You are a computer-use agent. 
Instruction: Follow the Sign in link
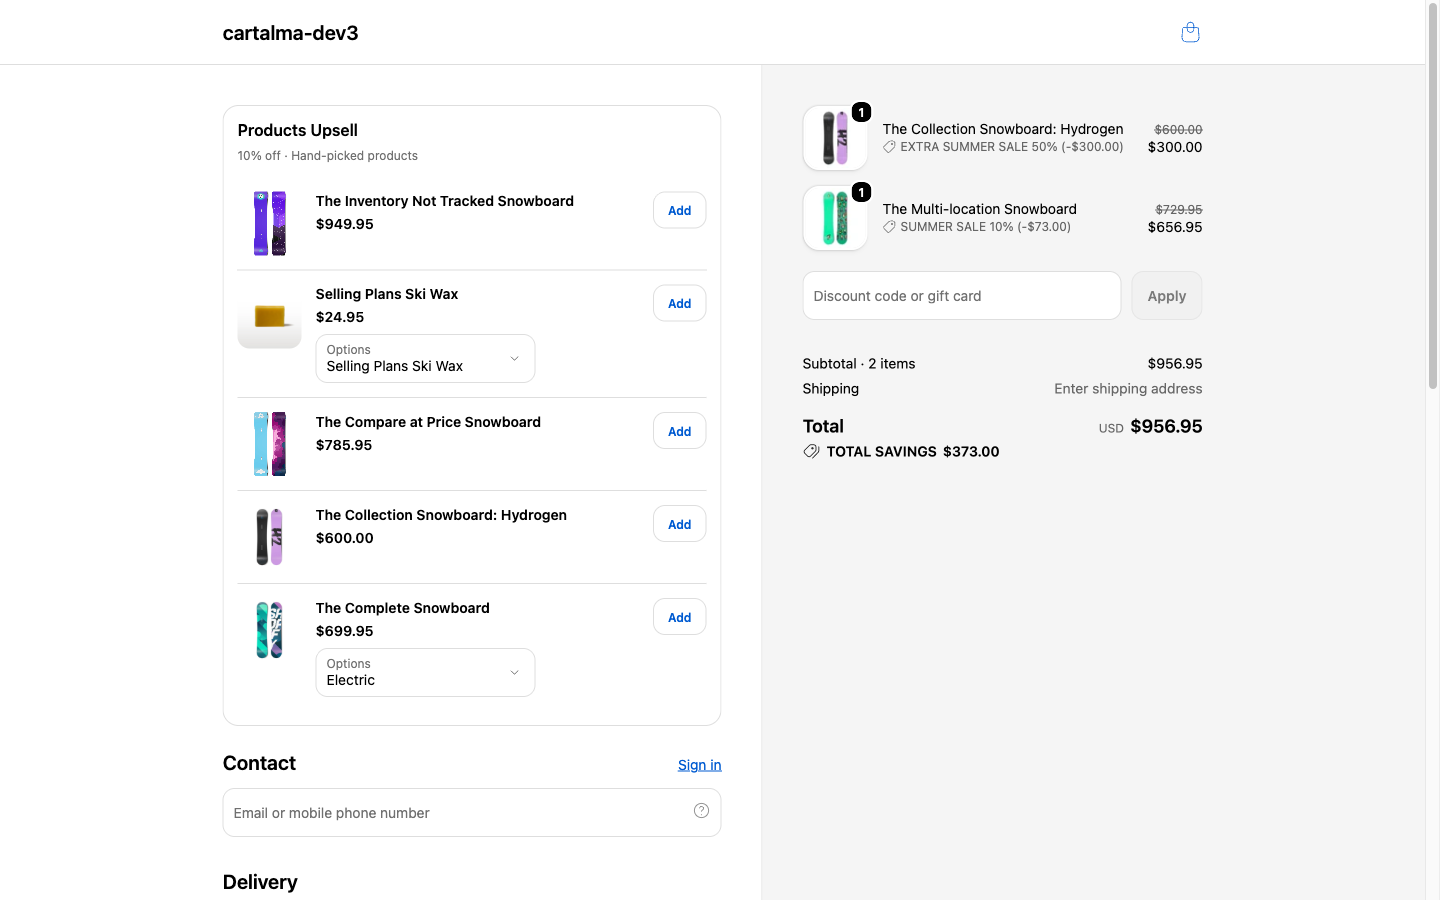699,765
